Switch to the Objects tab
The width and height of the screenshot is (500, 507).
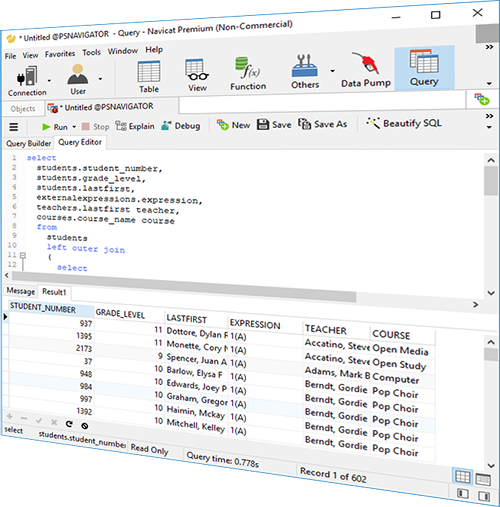pos(23,109)
